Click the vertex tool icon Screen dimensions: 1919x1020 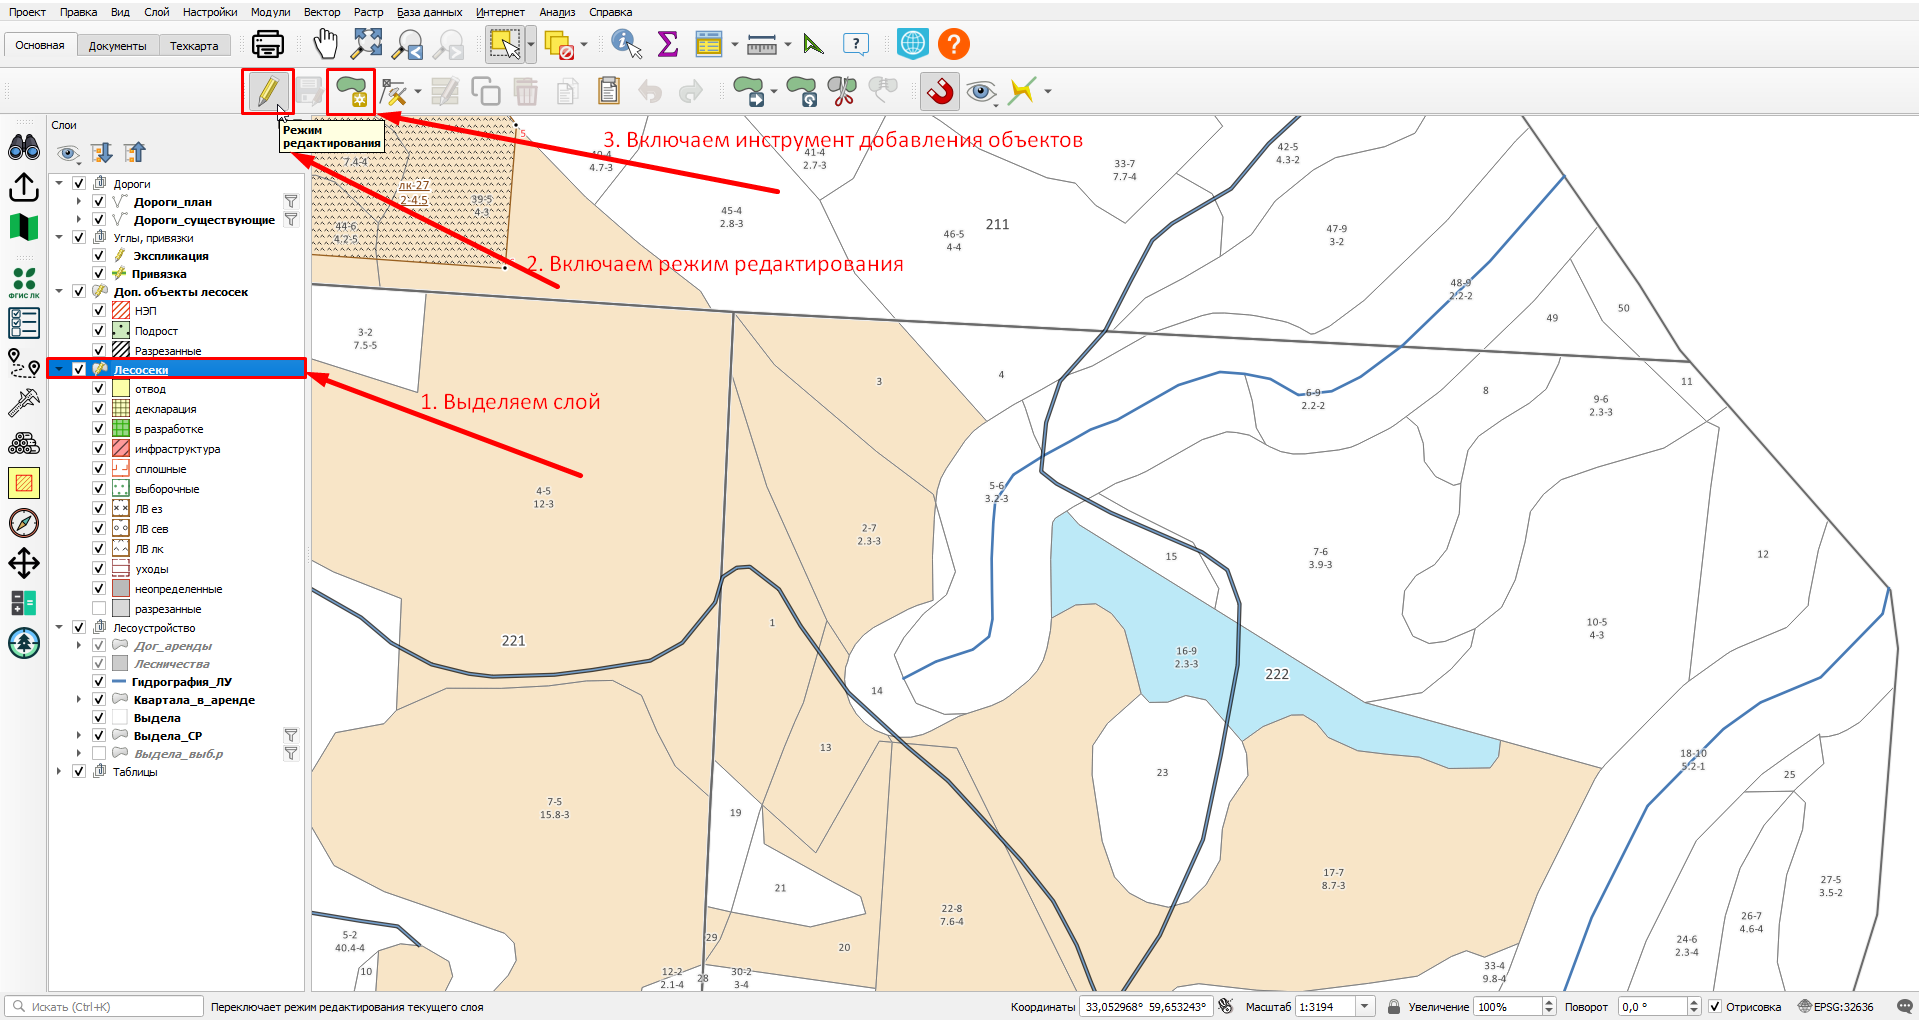pos(395,92)
